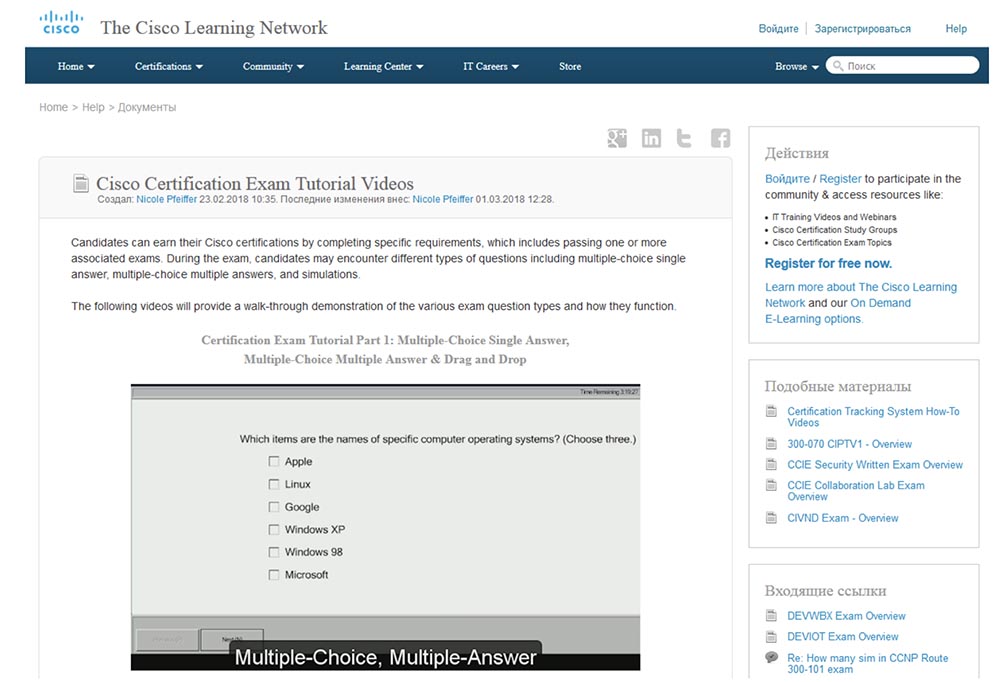The image size is (1000, 682).
Task: Open CCIE Collaboration Lab Exam Overview
Action: [856, 491]
